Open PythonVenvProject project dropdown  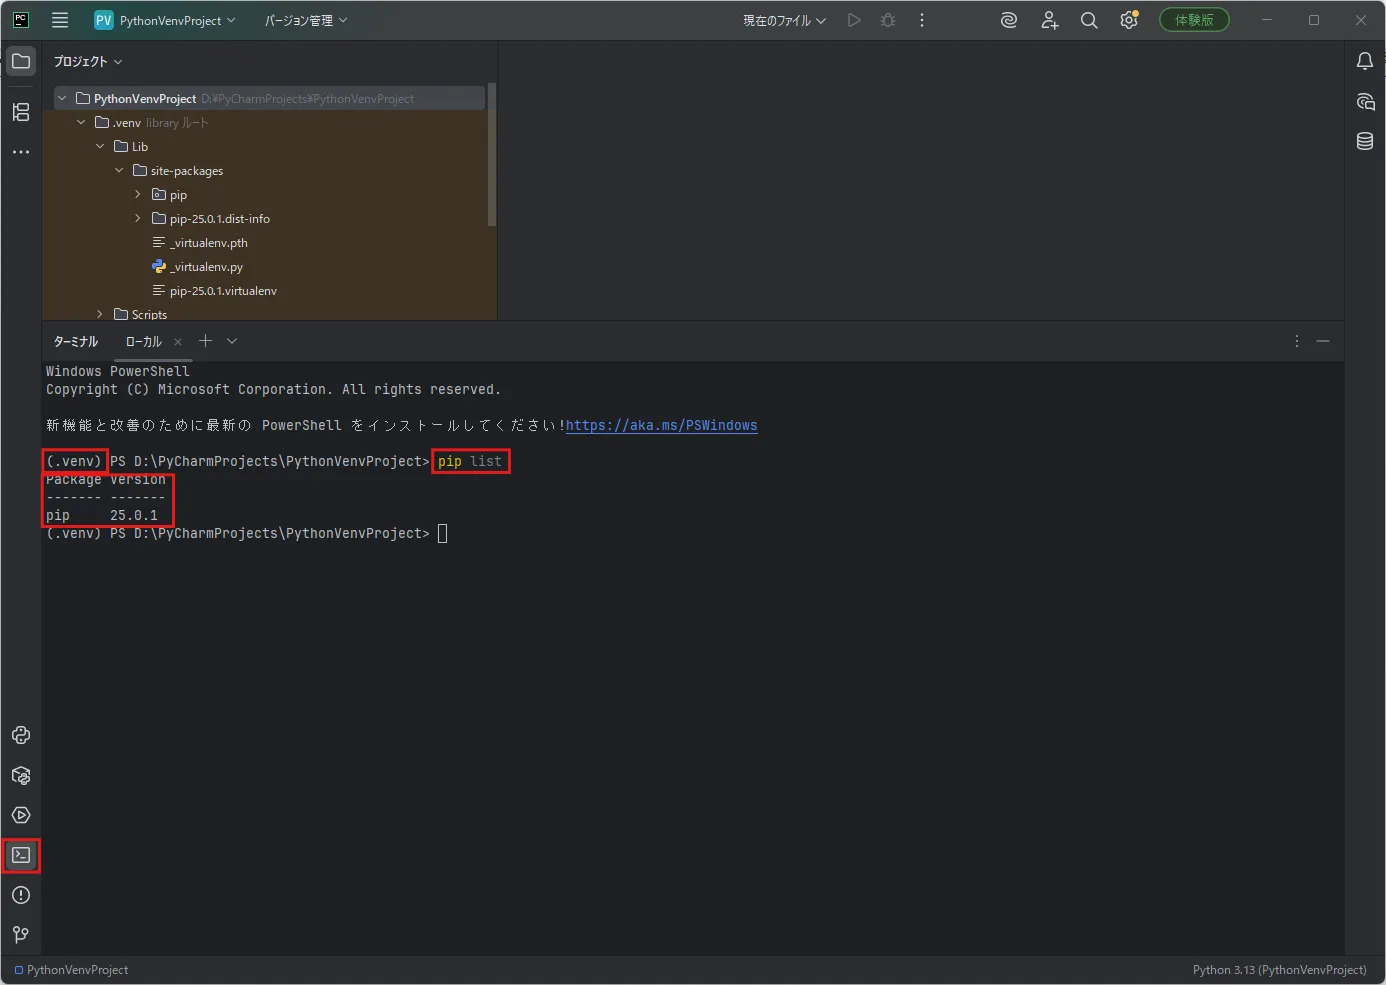(166, 20)
